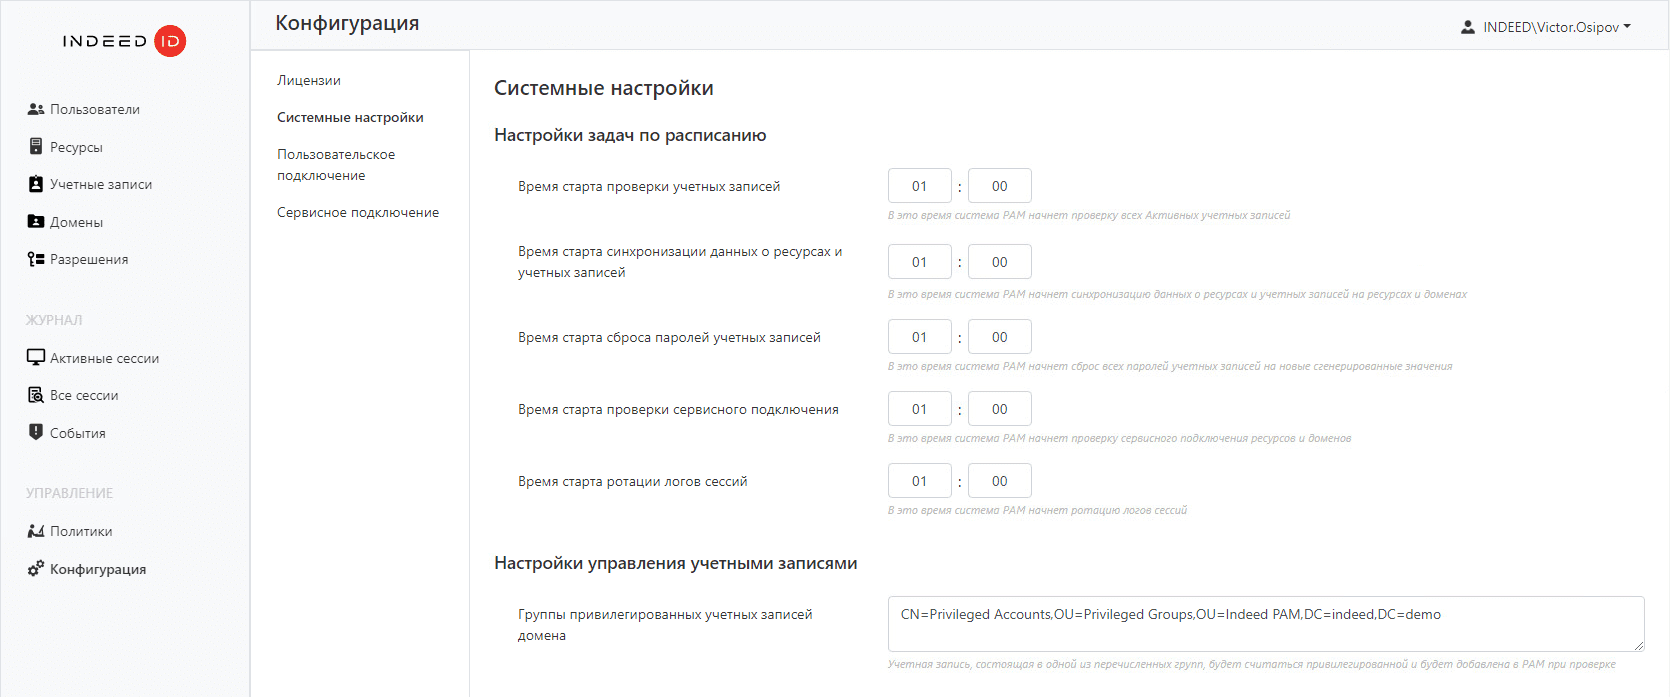Click the Domains folder icon
The width and height of the screenshot is (1670, 697).
[36, 222]
